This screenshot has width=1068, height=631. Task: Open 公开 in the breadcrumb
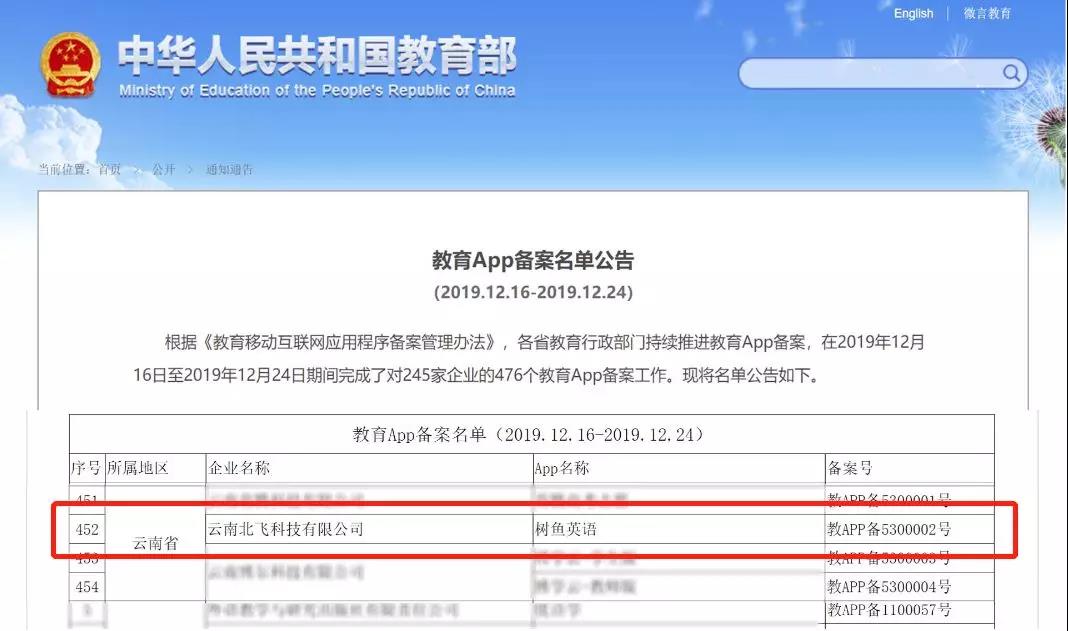click(x=163, y=170)
